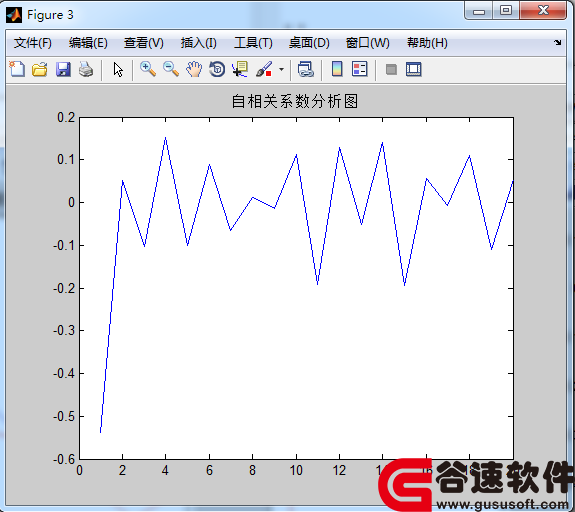
Task: Open the 插入(I) menu
Action: pos(198,43)
